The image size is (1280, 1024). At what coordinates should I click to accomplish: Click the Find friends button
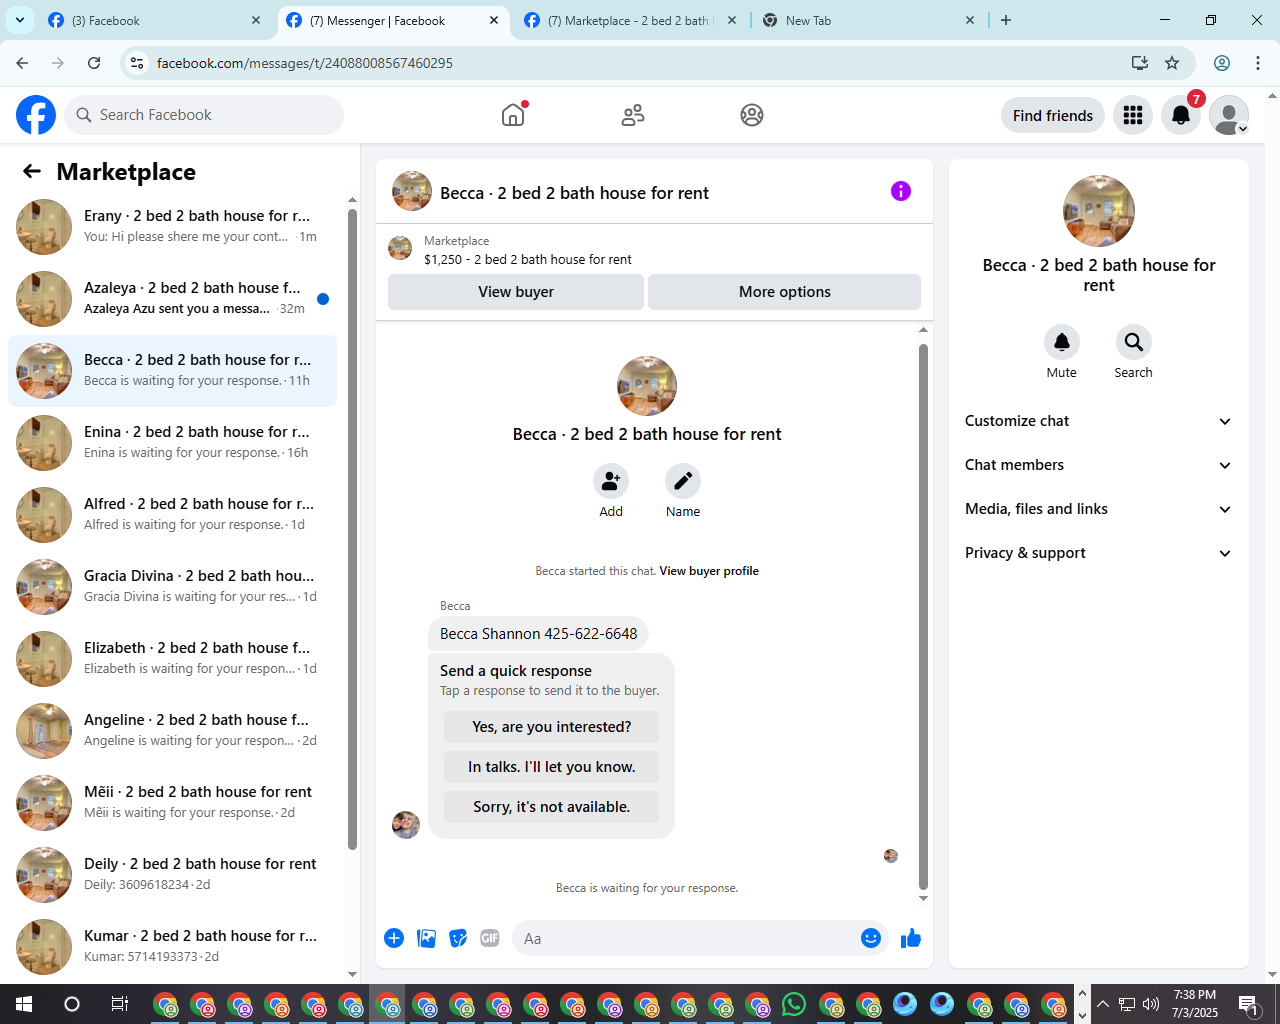click(x=1053, y=115)
